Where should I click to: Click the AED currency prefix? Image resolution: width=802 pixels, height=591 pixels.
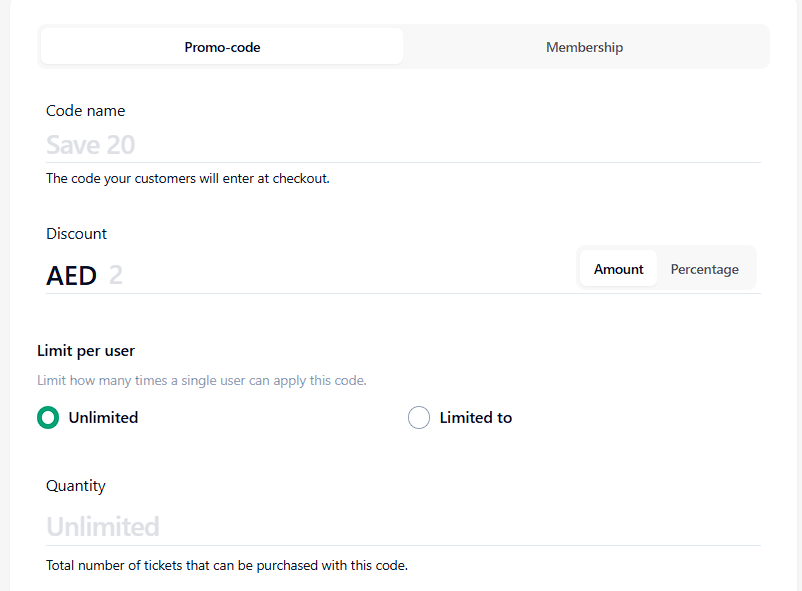(x=71, y=276)
